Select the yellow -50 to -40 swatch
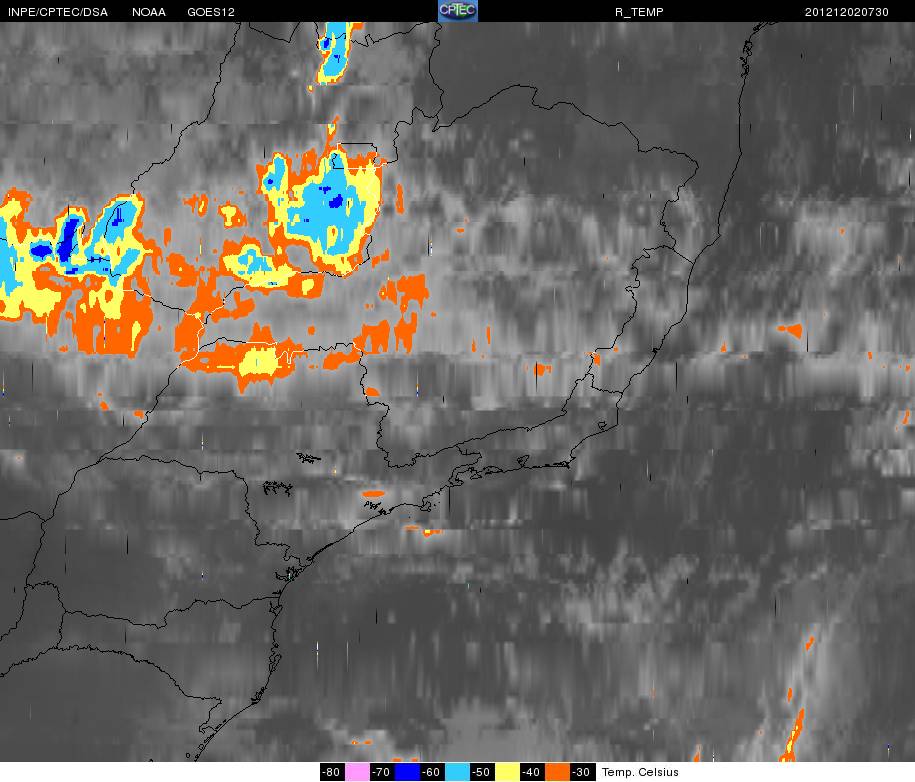This screenshot has height=782, width=915. [507, 772]
